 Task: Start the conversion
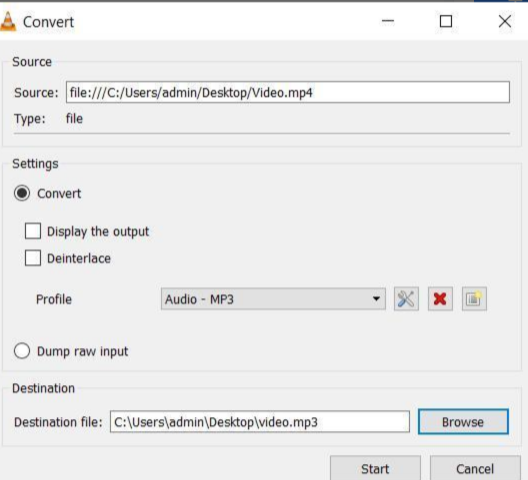pos(375,469)
